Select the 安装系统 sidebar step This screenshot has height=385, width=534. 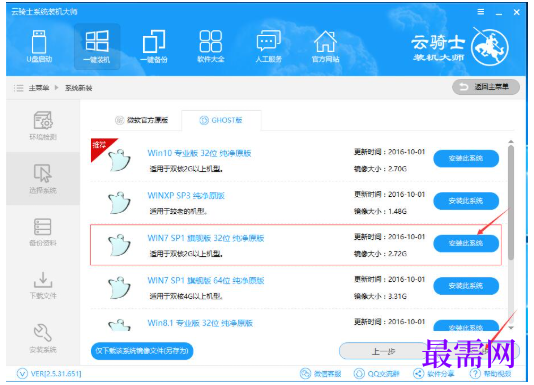pos(43,338)
